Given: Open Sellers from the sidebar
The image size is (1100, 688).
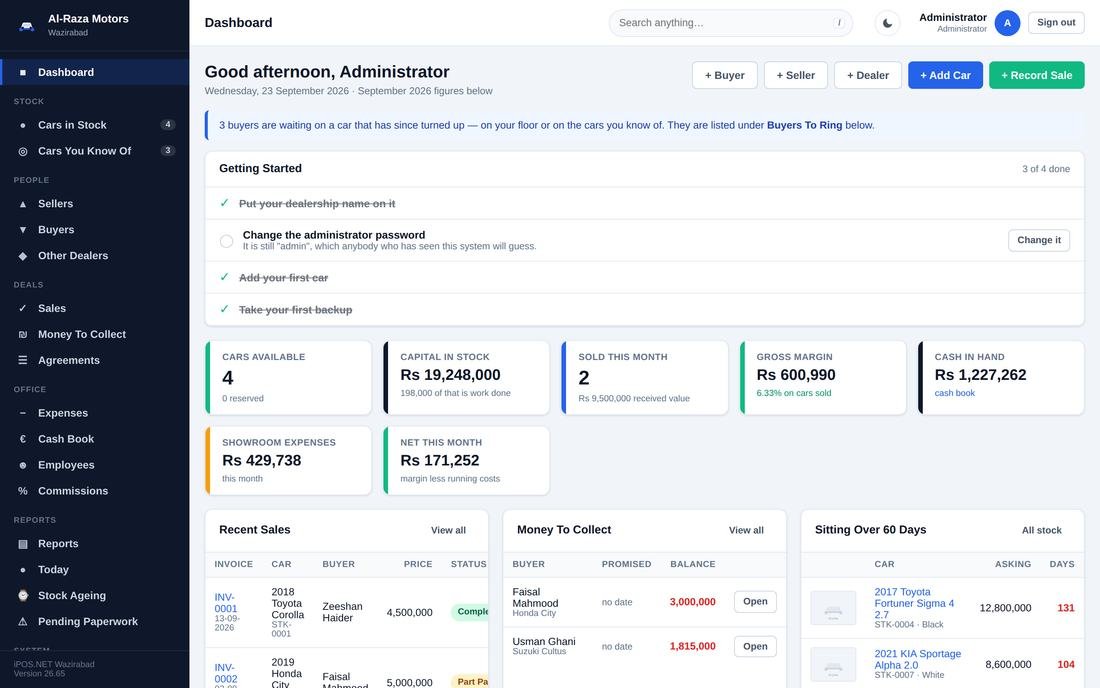Looking at the screenshot, I should tap(95, 204).
